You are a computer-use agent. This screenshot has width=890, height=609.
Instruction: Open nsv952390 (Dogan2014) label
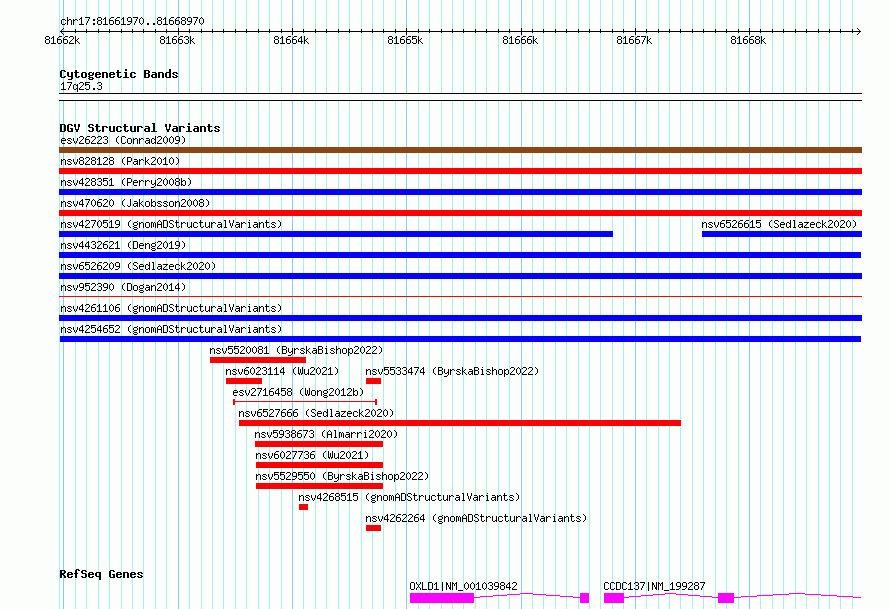(x=123, y=287)
